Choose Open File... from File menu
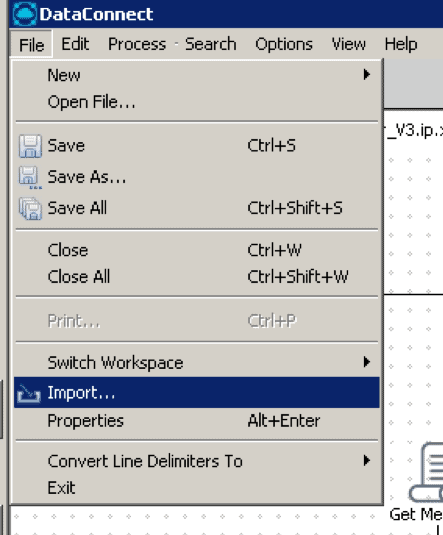443x535 pixels. [197, 102]
